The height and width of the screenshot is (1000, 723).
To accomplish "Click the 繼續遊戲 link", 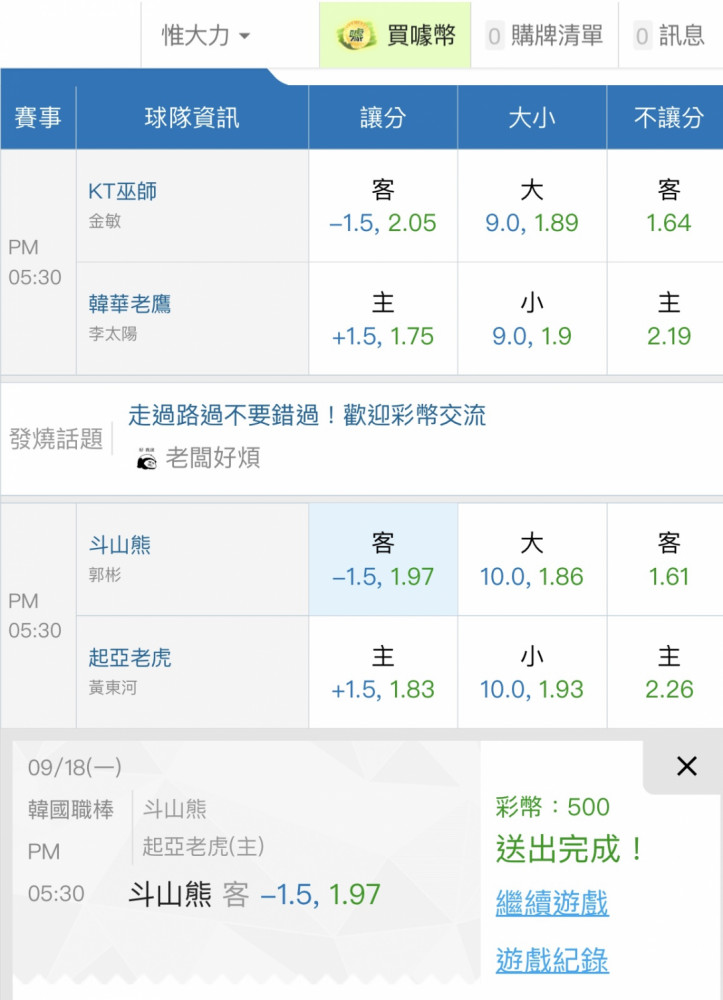I will pos(552,903).
